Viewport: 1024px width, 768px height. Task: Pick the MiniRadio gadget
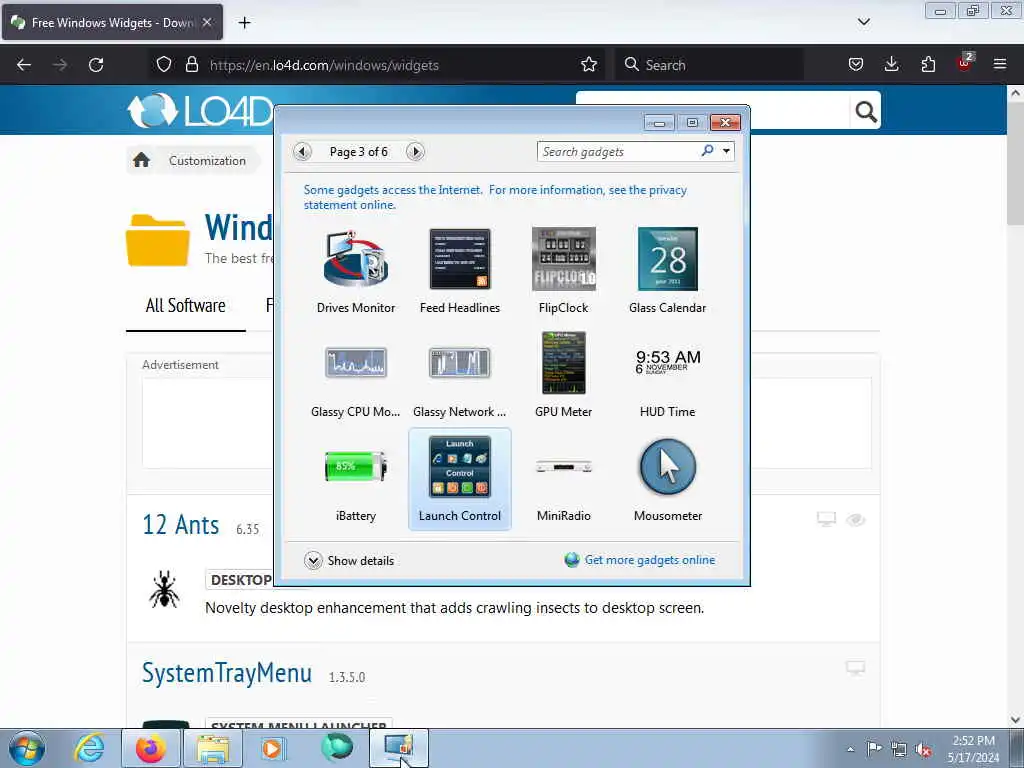pyautogui.click(x=564, y=479)
